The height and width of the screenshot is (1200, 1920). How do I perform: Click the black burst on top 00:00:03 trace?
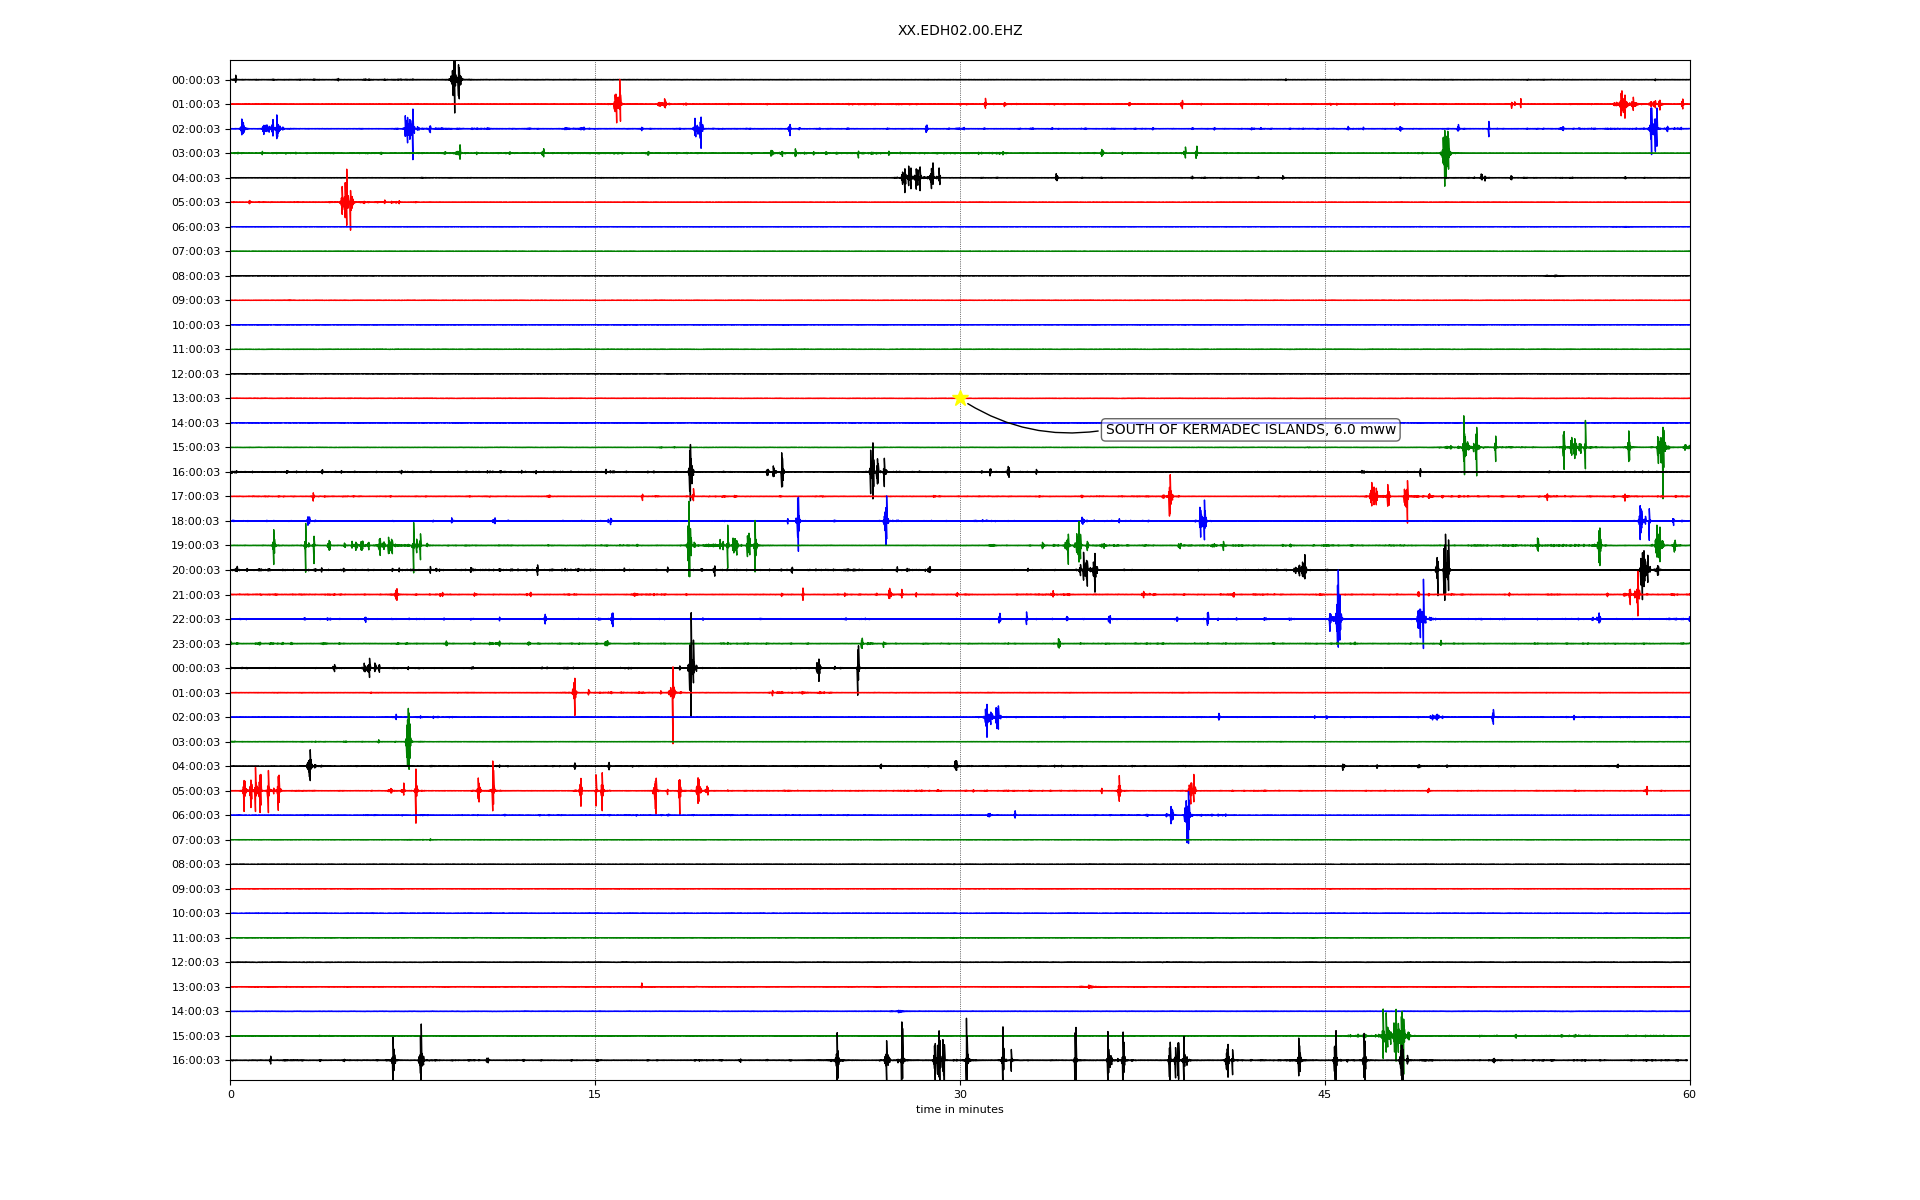(455, 80)
